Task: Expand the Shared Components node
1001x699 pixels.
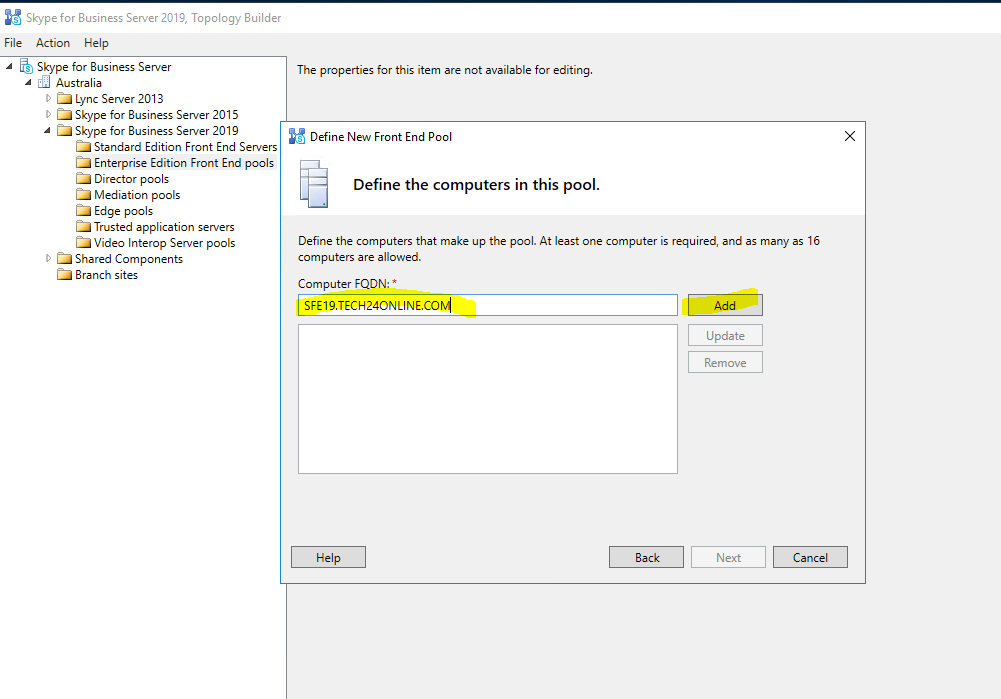Action: [x=48, y=259]
